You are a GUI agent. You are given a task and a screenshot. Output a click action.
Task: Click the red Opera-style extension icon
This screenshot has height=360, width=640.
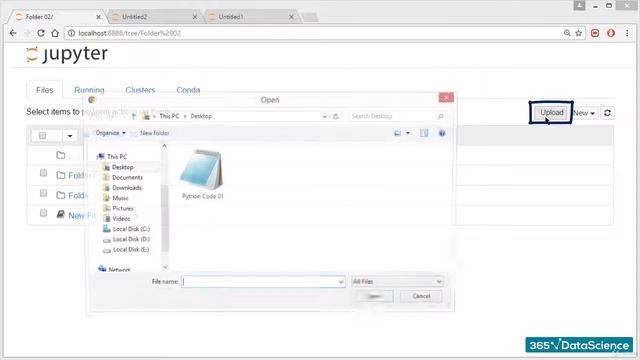611,33
